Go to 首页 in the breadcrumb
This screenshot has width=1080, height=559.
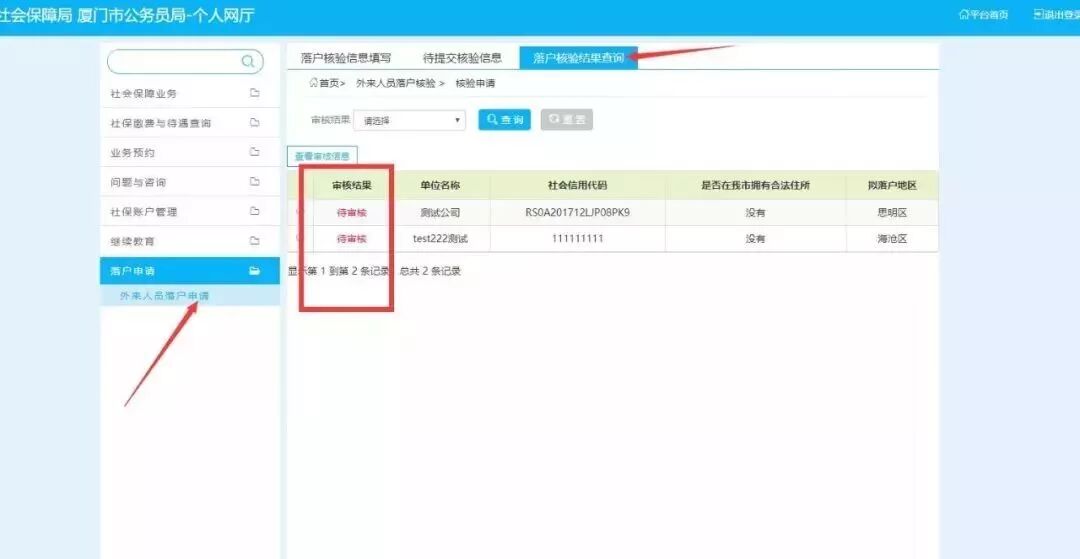(x=328, y=83)
